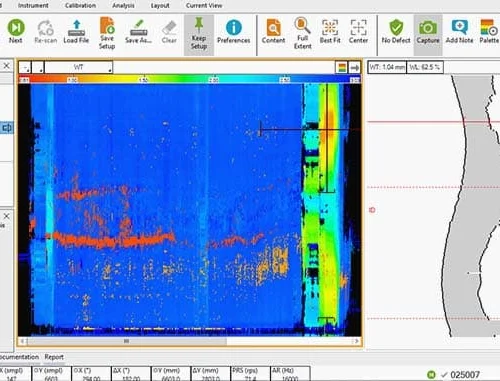Click the blue icon on left panel edge
Image resolution: width=500 pixels, height=381 pixels.
[7, 128]
